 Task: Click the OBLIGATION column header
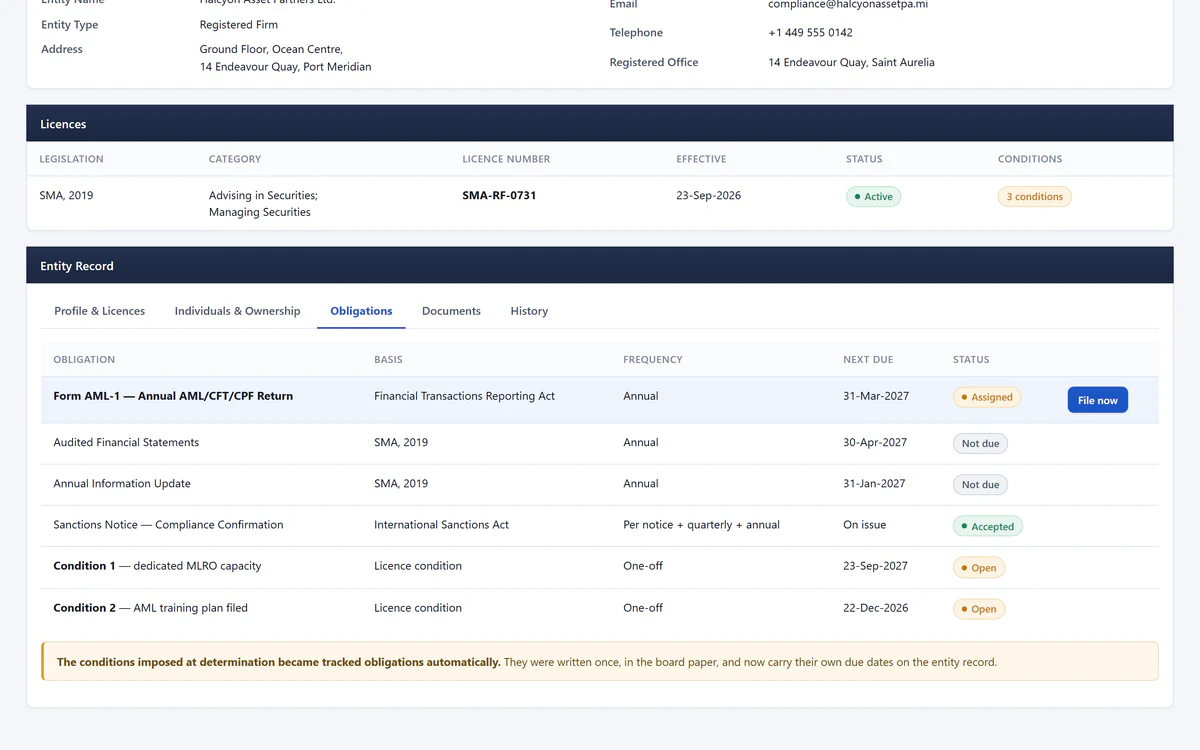tap(84, 360)
